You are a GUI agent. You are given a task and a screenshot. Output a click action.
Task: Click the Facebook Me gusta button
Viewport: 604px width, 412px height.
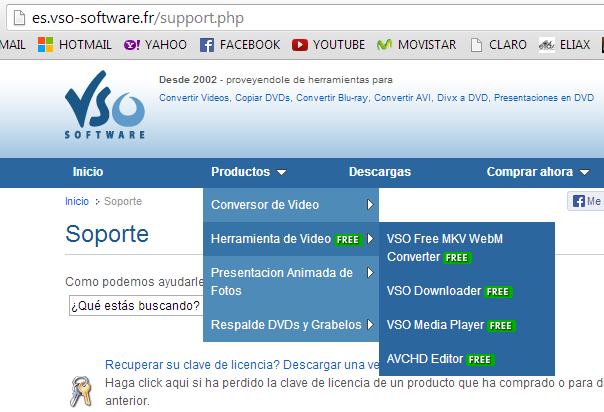coord(586,201)
